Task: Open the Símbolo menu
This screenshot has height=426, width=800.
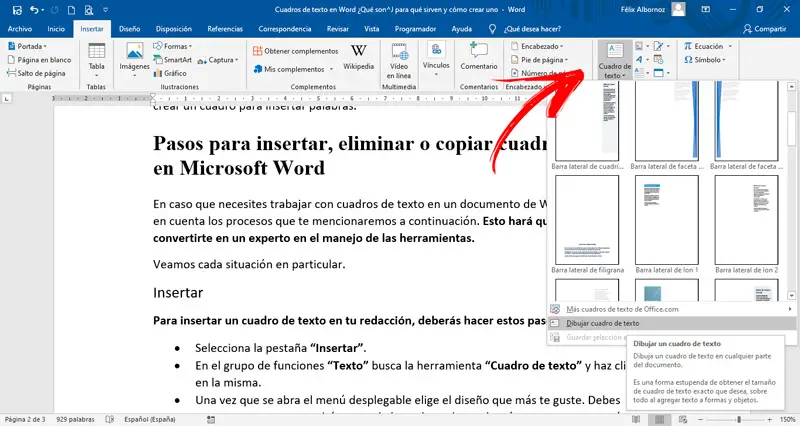Action: (x=706, y=60)
